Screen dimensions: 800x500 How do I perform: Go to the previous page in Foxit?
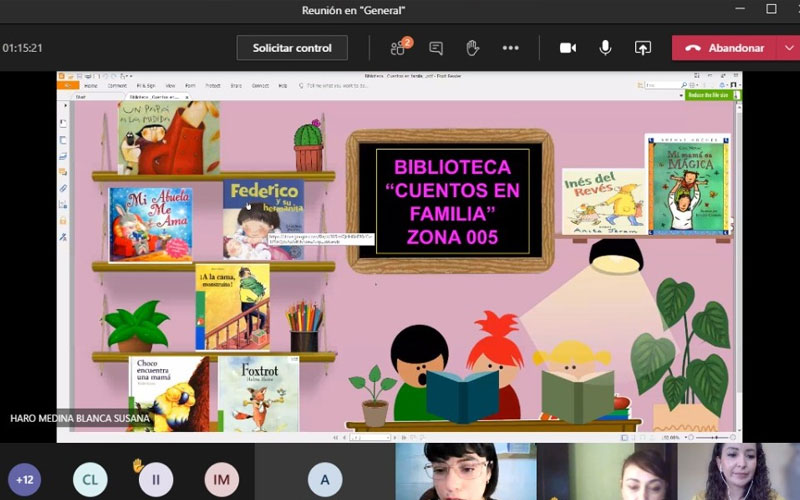(x=344, y=438)
